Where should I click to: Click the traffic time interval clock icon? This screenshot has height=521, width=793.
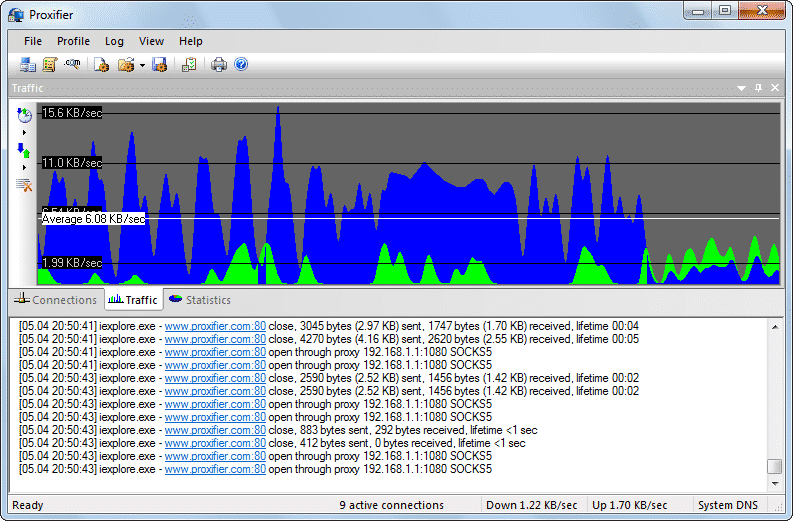pos(24,115)
